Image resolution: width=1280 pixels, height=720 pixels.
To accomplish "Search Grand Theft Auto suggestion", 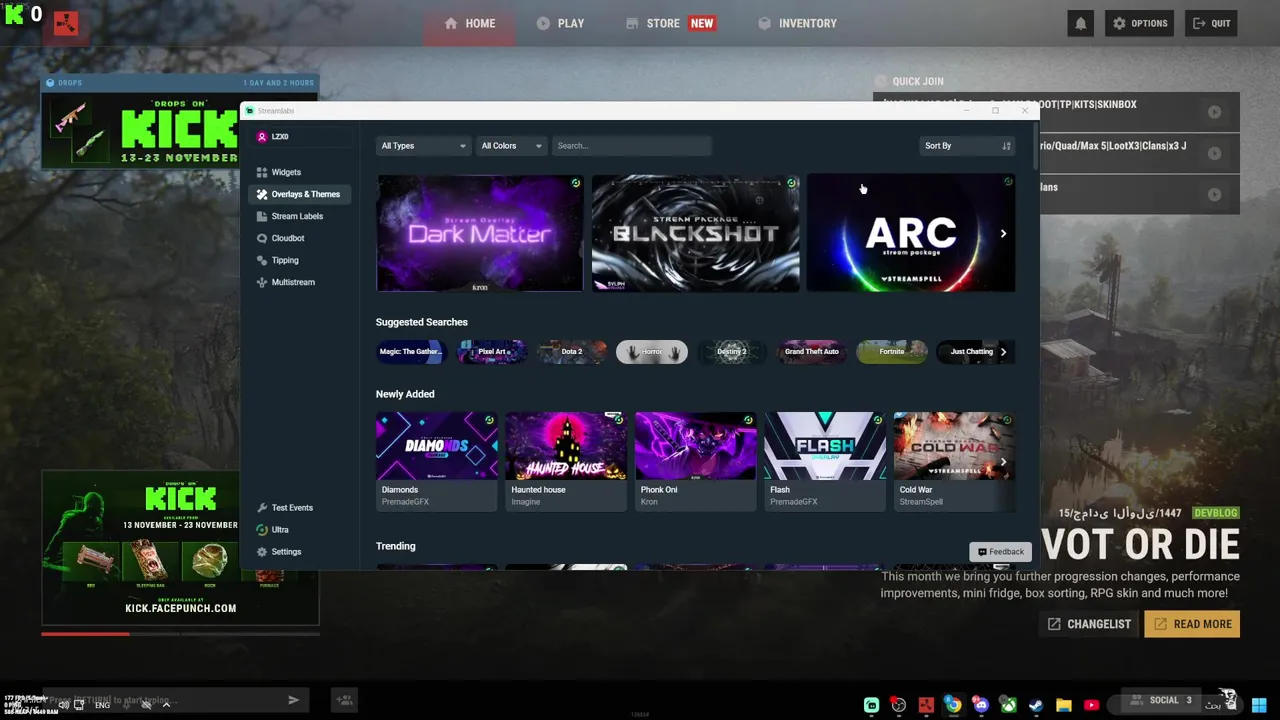I will coord(812,352).
